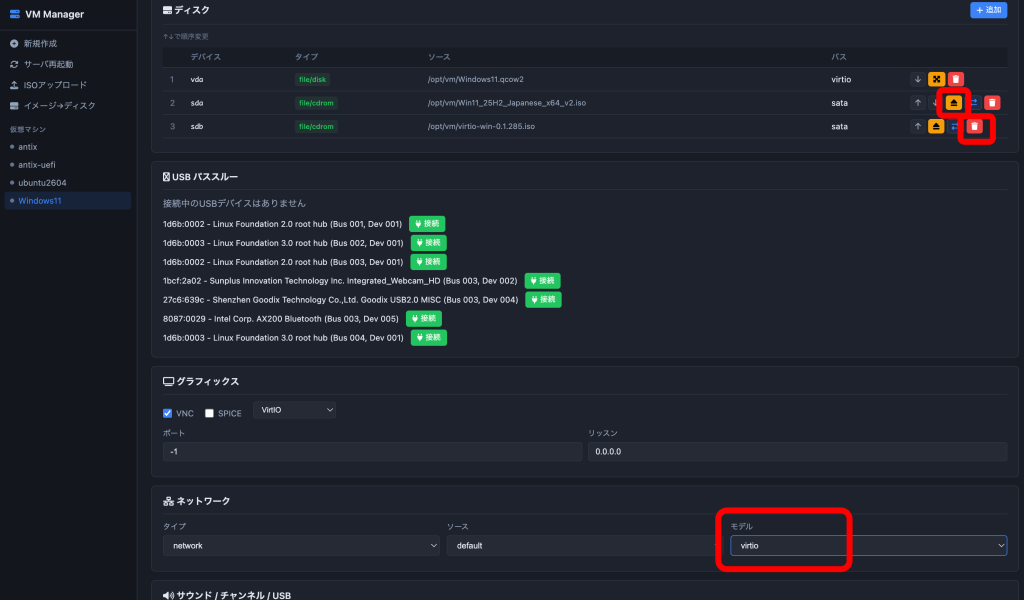Connect Linux Foundation 3.0 root hub Bus 002

pos(428,243)
